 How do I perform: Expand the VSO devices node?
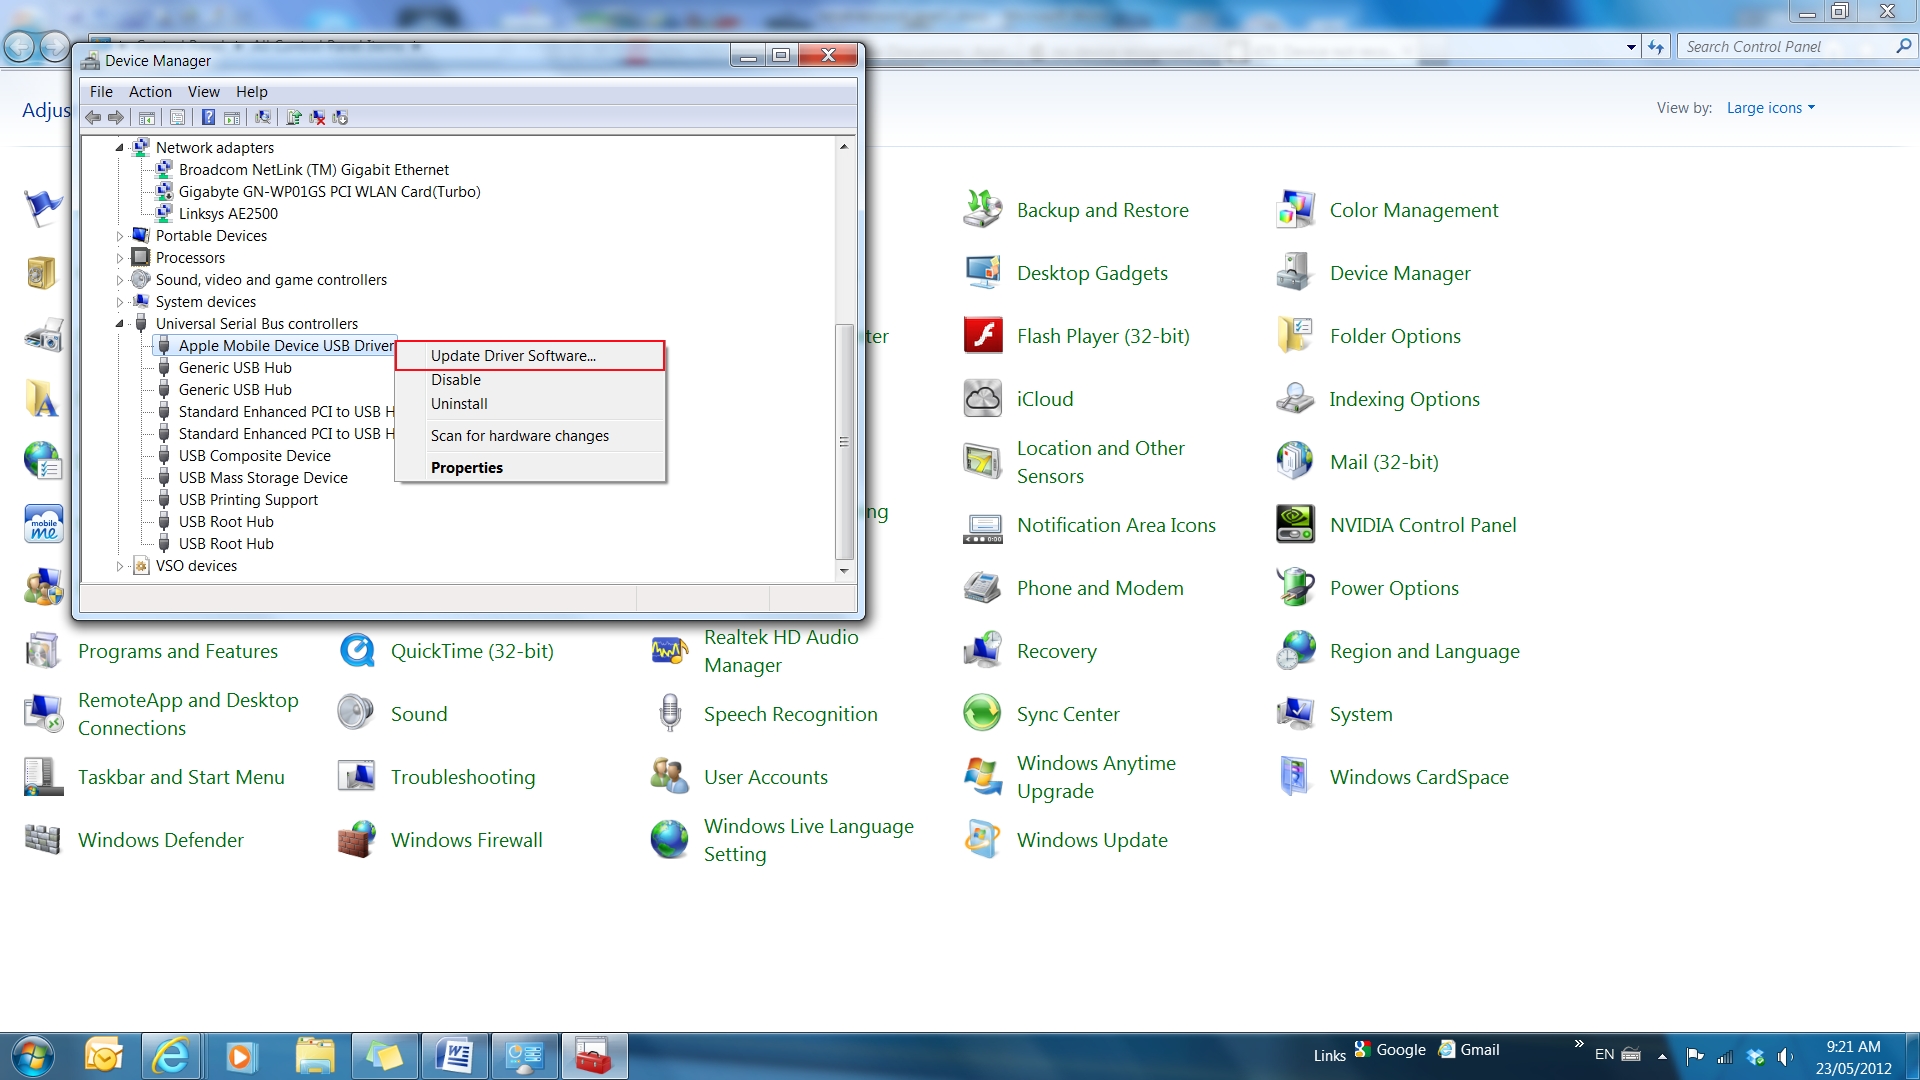(x=120, y=566)
